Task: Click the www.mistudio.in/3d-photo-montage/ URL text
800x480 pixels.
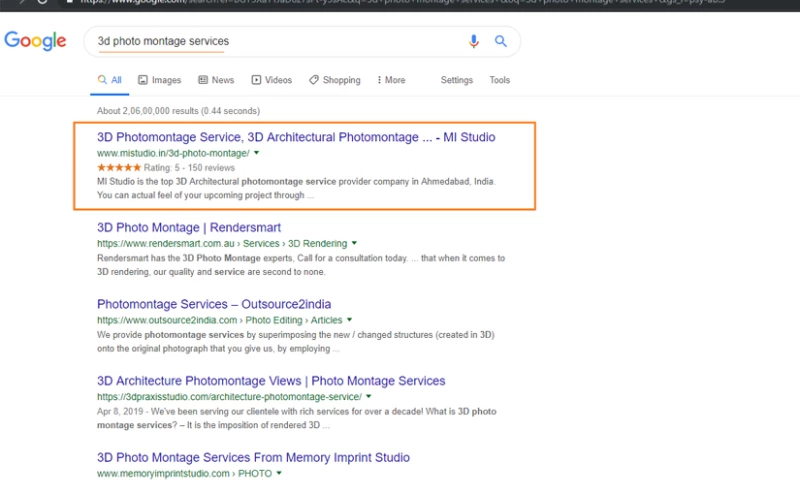Action: coord(173,153)
